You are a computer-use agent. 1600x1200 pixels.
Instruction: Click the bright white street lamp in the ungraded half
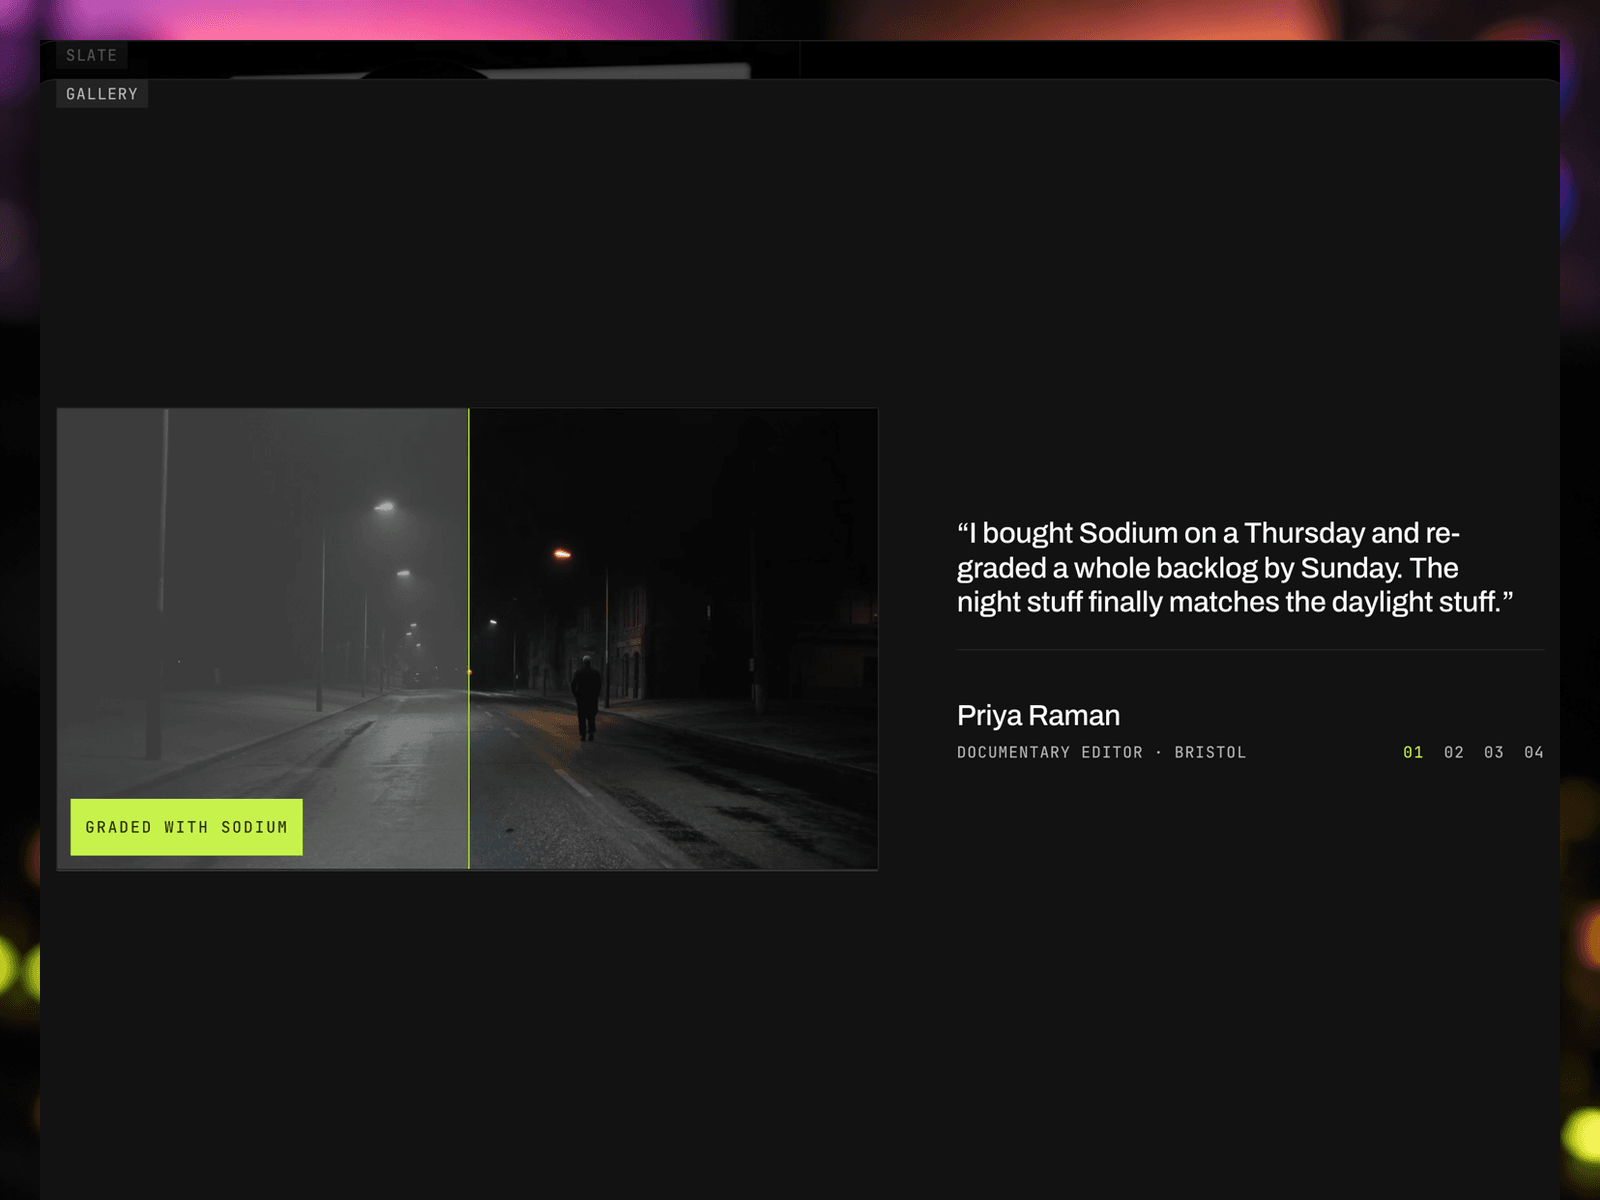click(x=384, y=507)
